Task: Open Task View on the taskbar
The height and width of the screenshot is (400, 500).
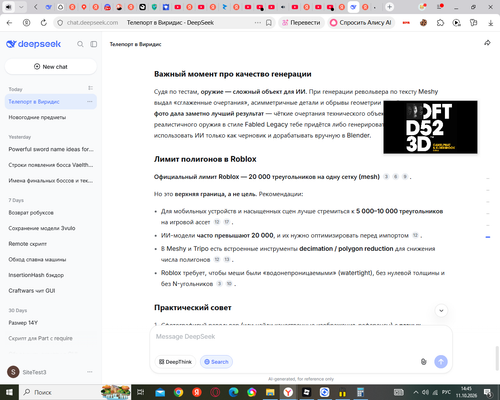Action: coord(141,392)
